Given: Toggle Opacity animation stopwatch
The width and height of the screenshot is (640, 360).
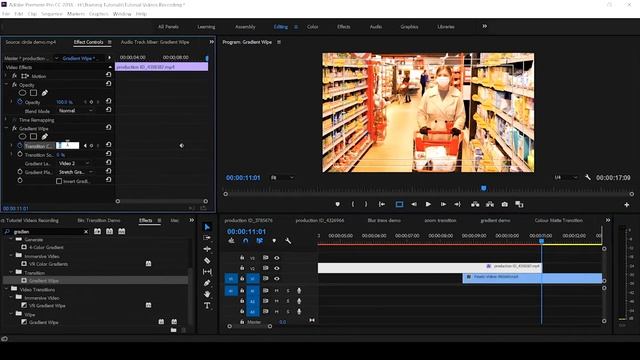Looking at the screenshot, I should (x=20, y=102).
